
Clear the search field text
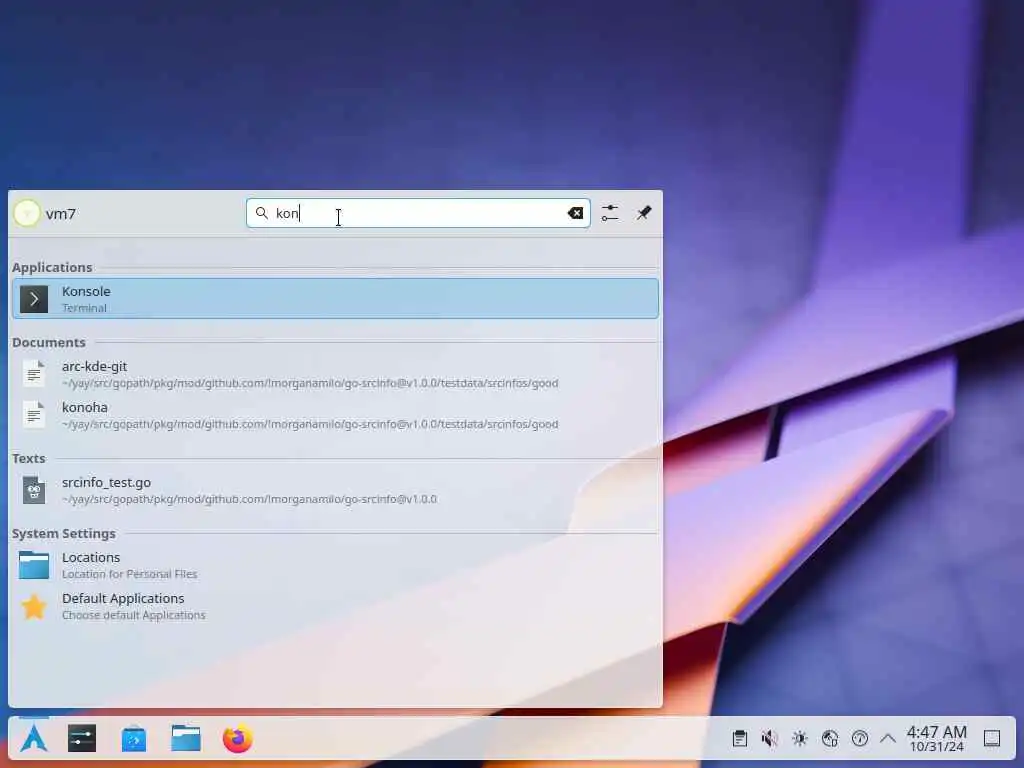(x=575, y=213)
